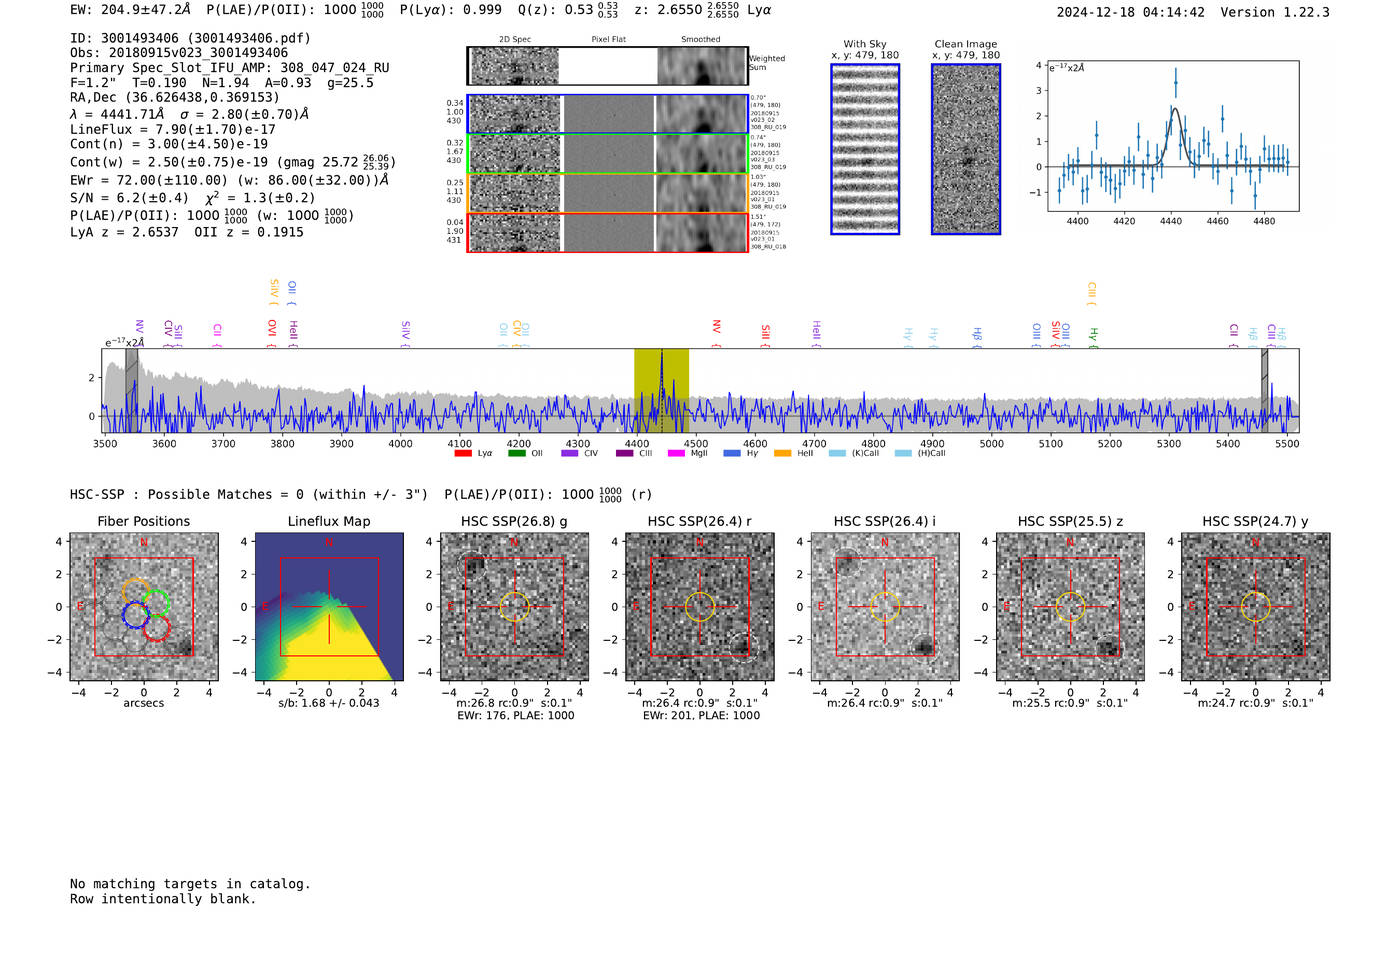Viewport: 1400px width, 953px height.
Task: Click the orange-framed fiber Smoothed cutout
Action: [701, 193]
